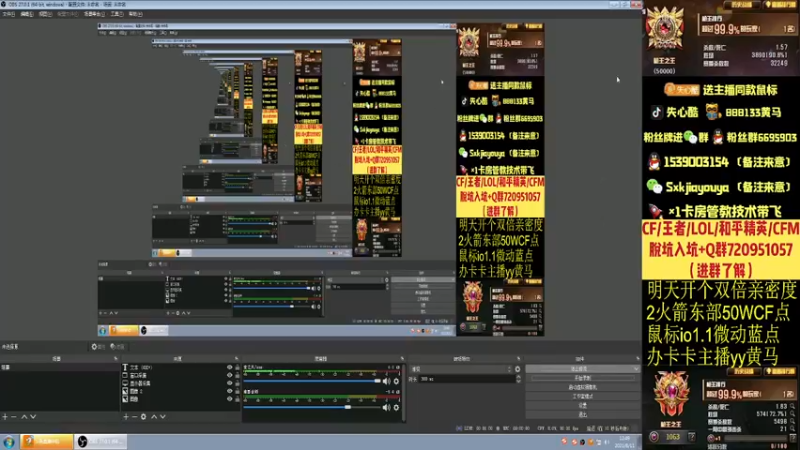Viewport: 800px width, 450px height.
Task: Open the Help menu
Action: [135, 14]
